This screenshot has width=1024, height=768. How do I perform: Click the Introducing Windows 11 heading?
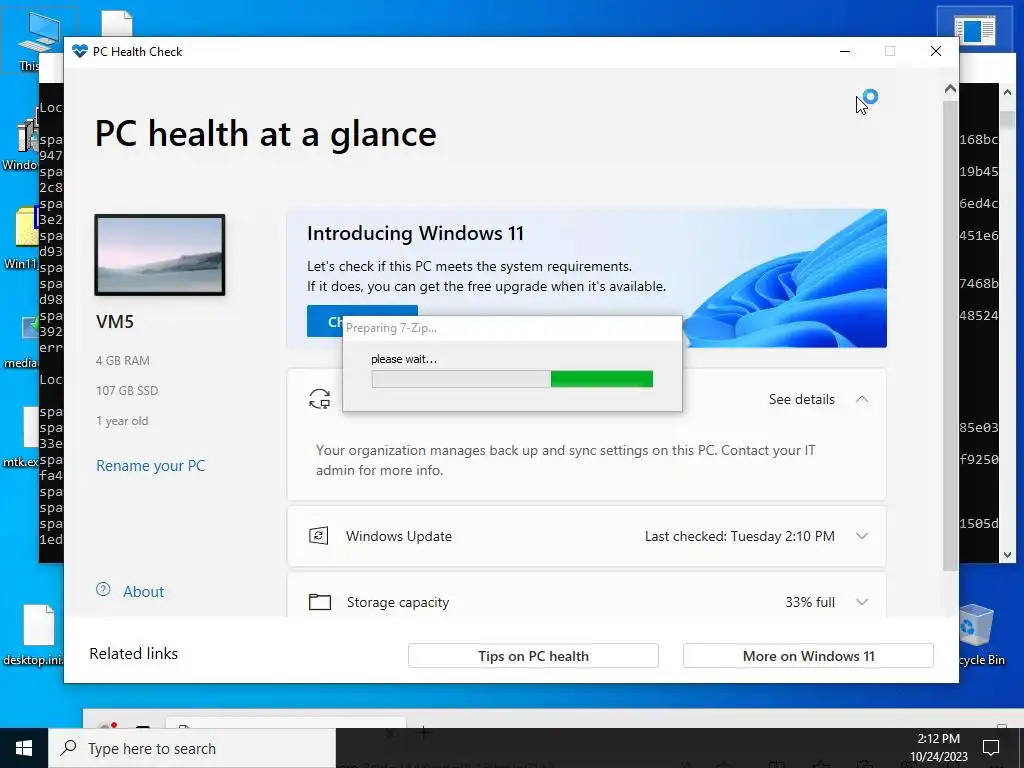tap(415, 233)
